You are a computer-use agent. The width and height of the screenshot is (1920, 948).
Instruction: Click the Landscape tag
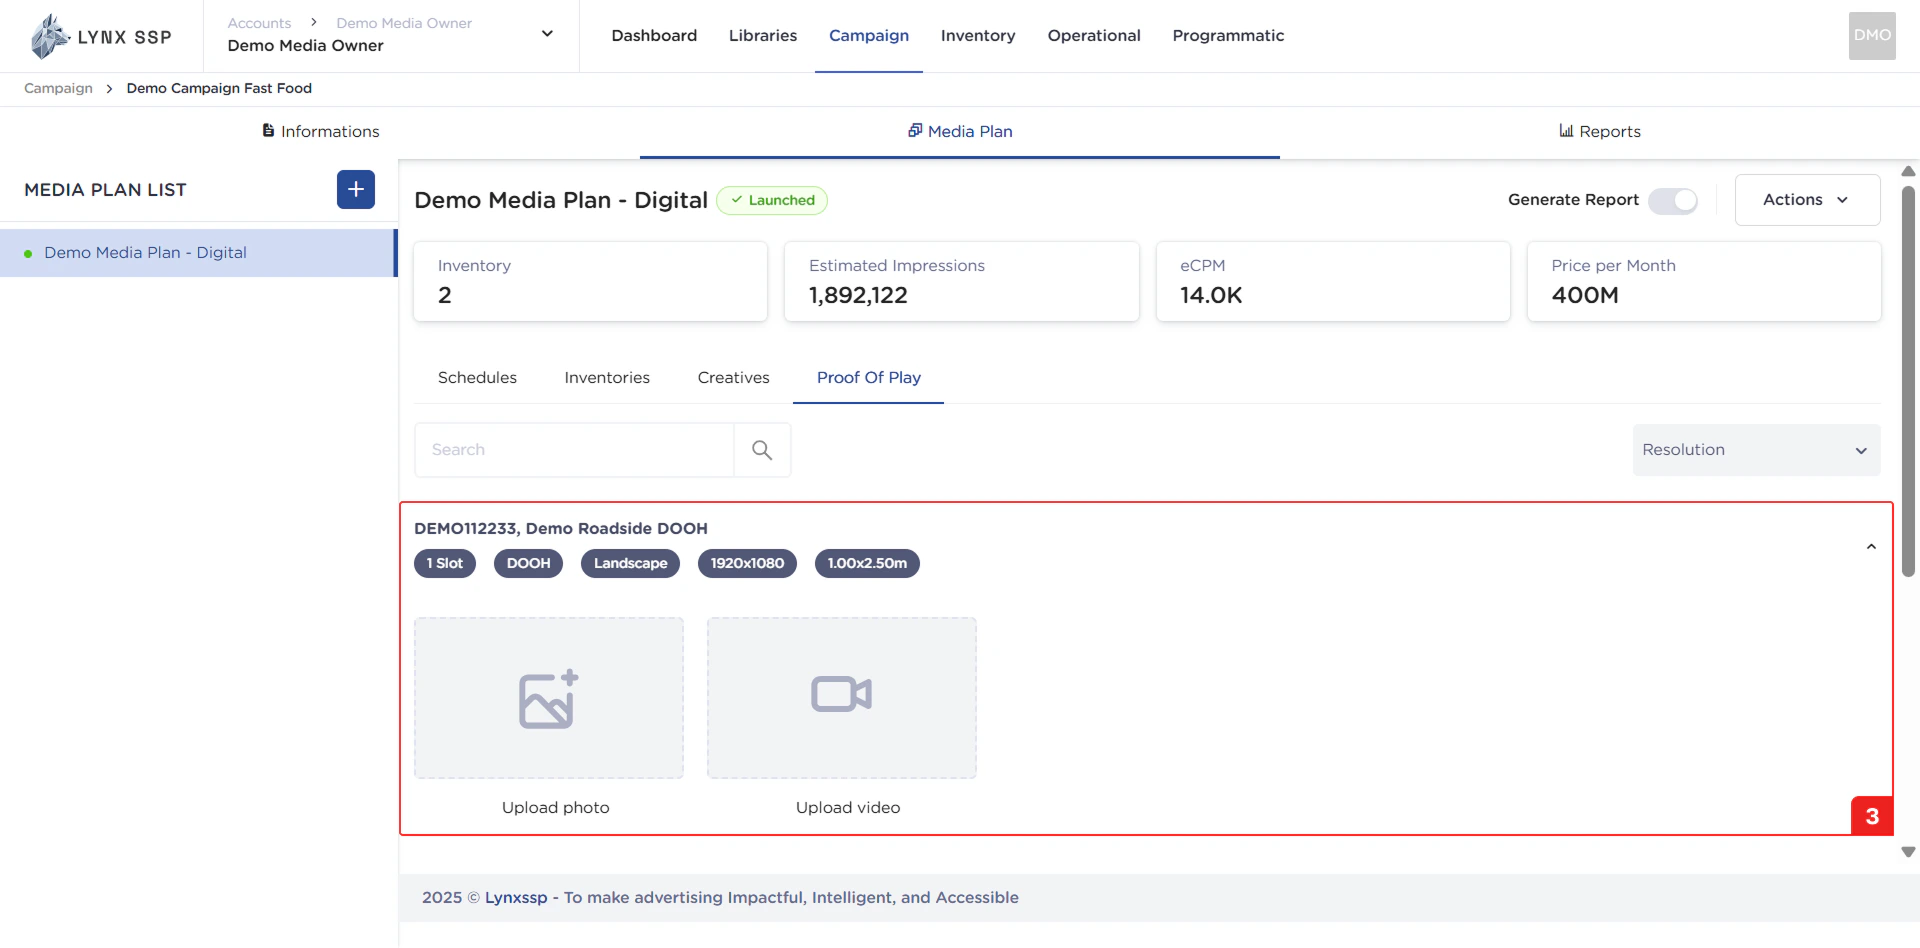pyautogui.click(x=630, y=564)
